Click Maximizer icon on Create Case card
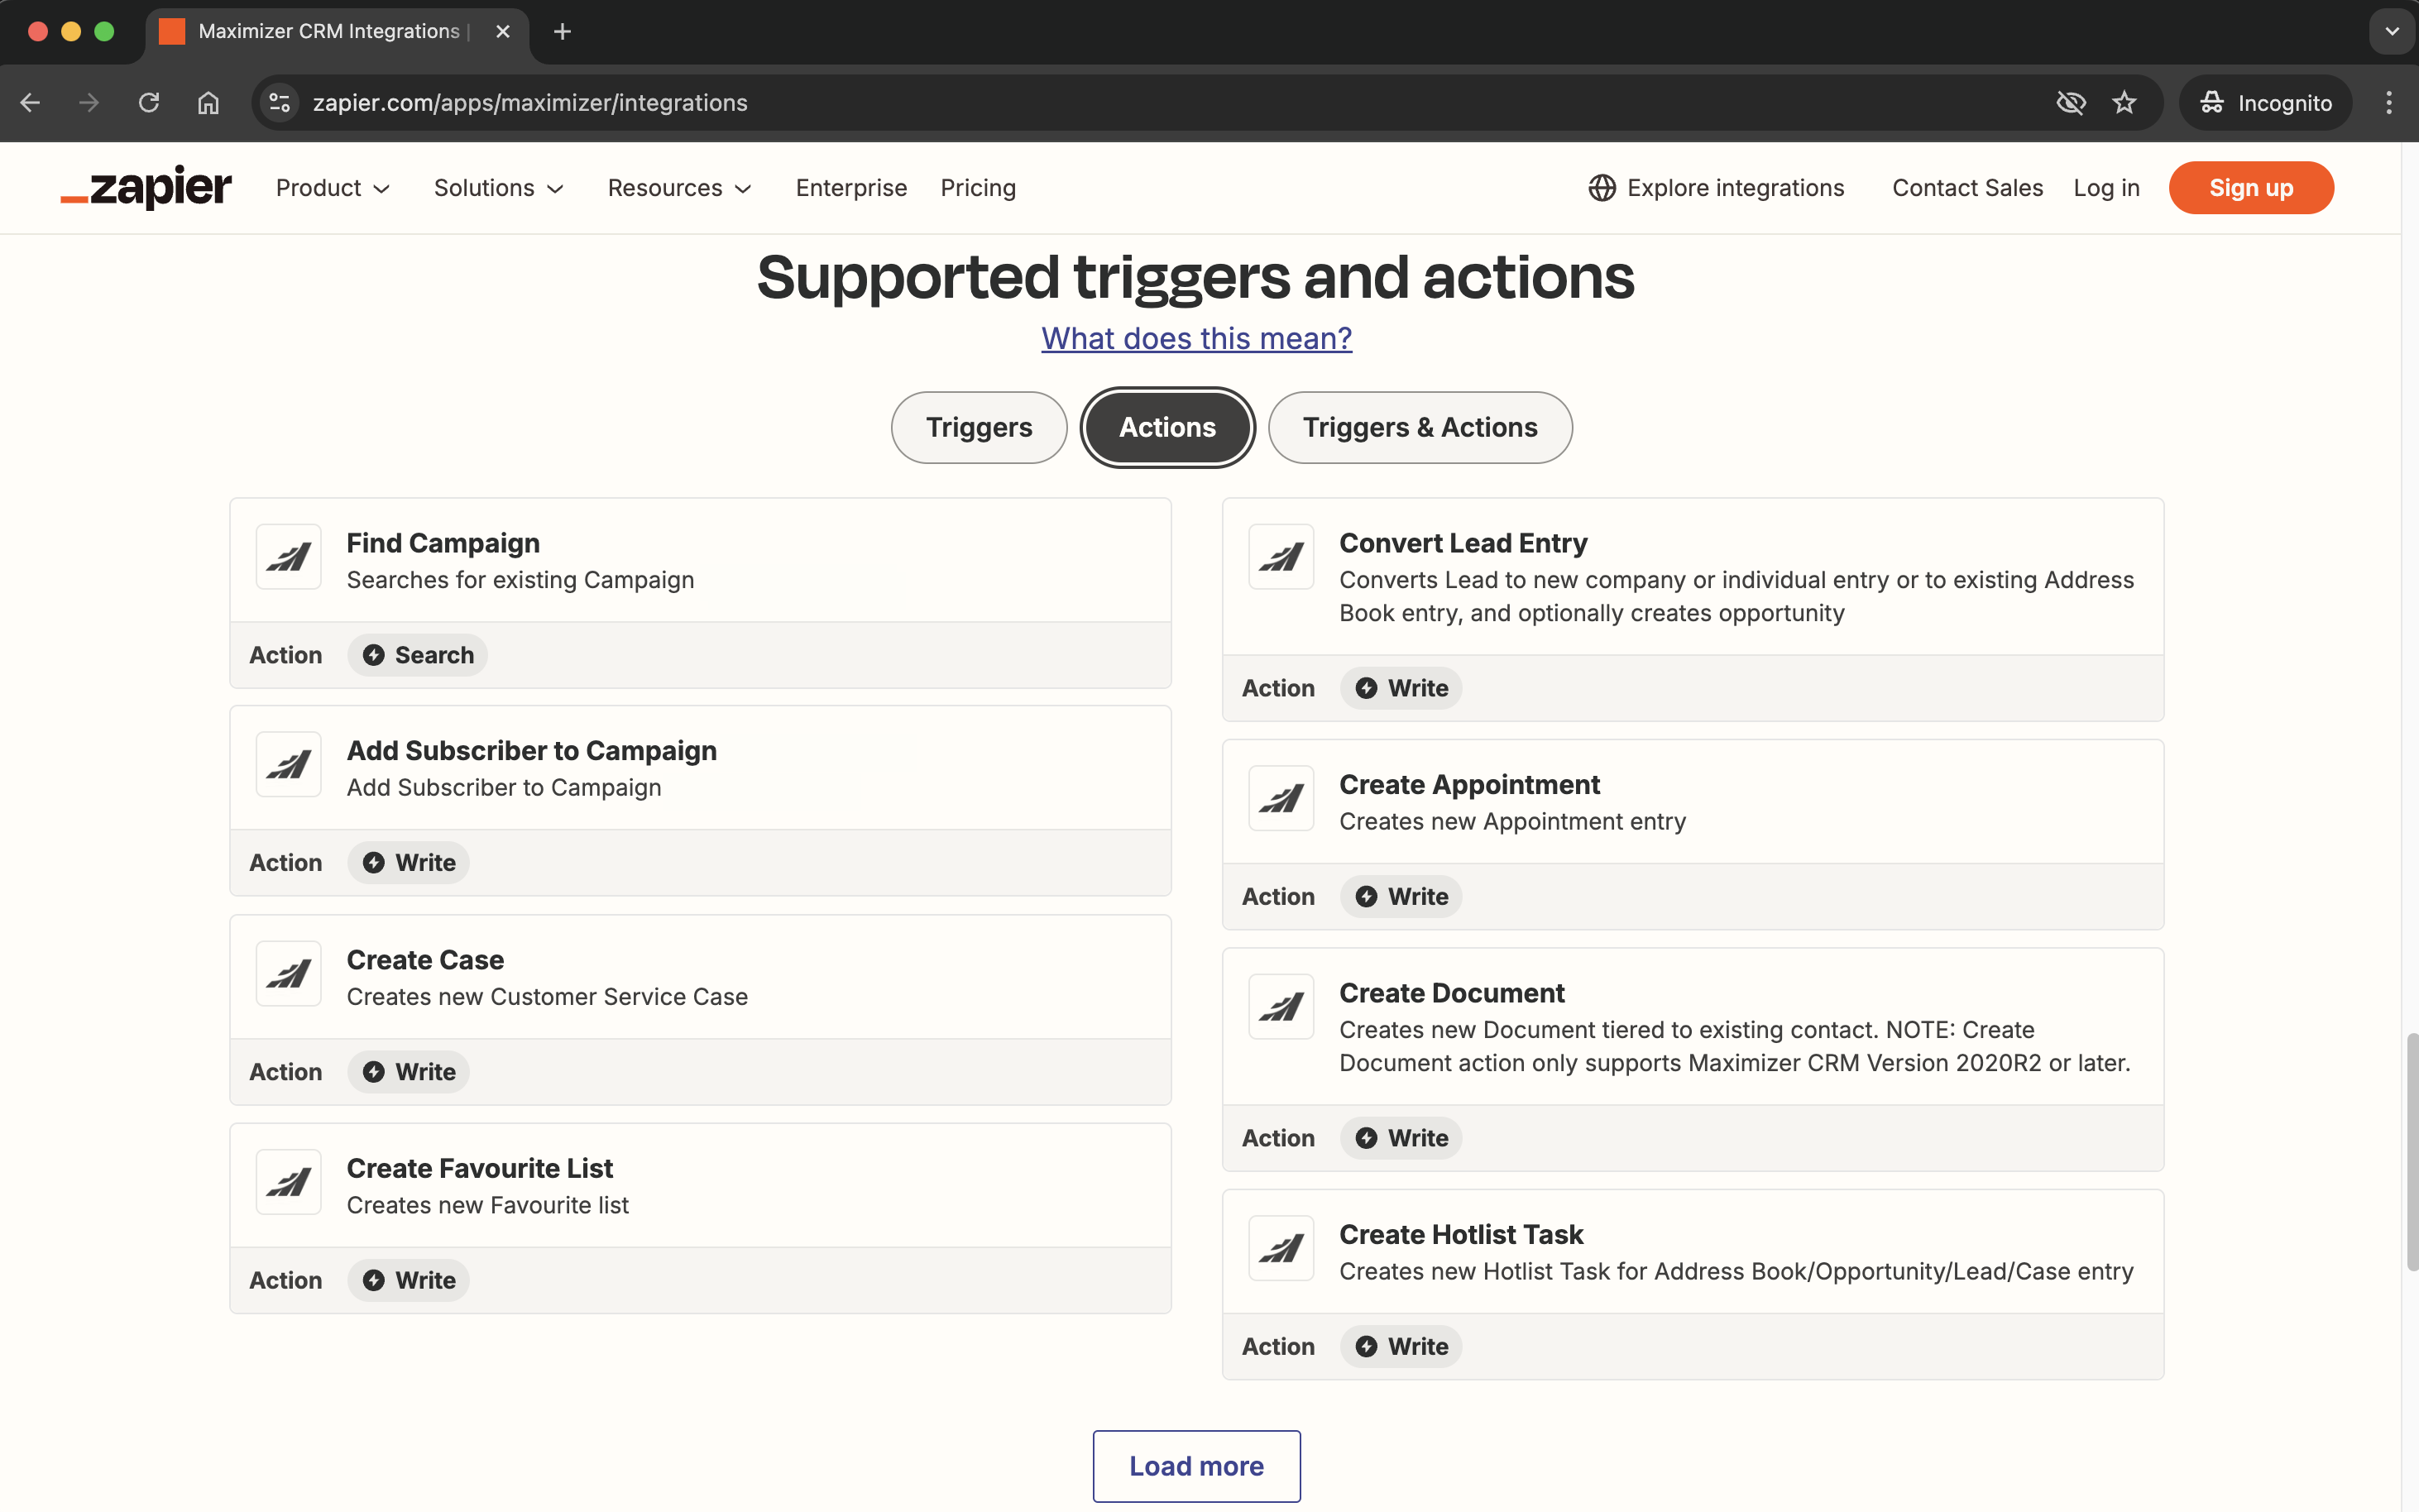 coord(288,974)
